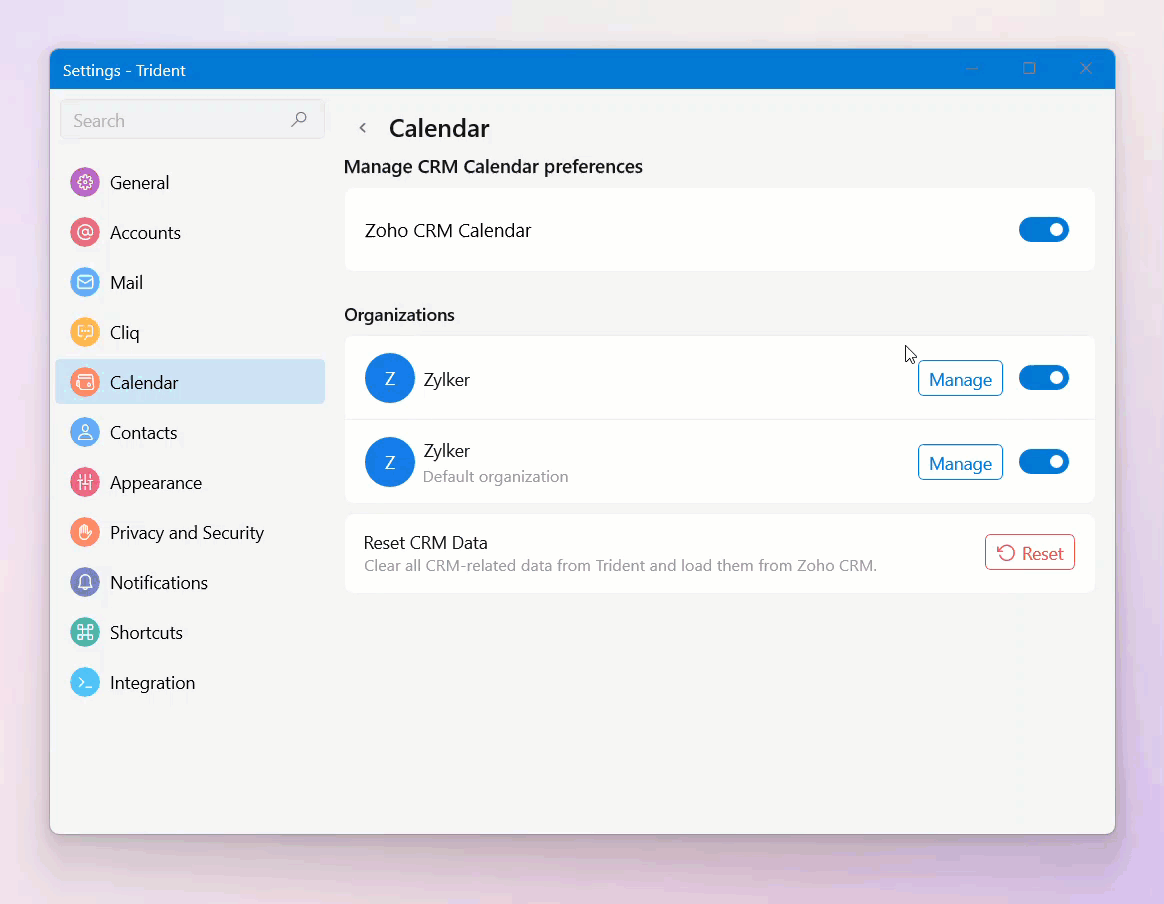The height and width of the screenshot is (904, 1164).
Task: Open the Appearance settings
Action: (190, 482)
